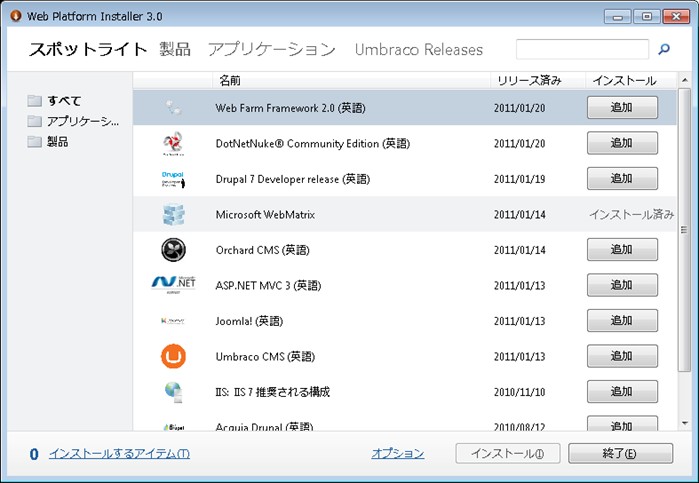Viewport: 699px width, 483px height.
Task: Add Umbraco CMS with 追加 button
Action: pyautogui.click(x=622, y=356)
